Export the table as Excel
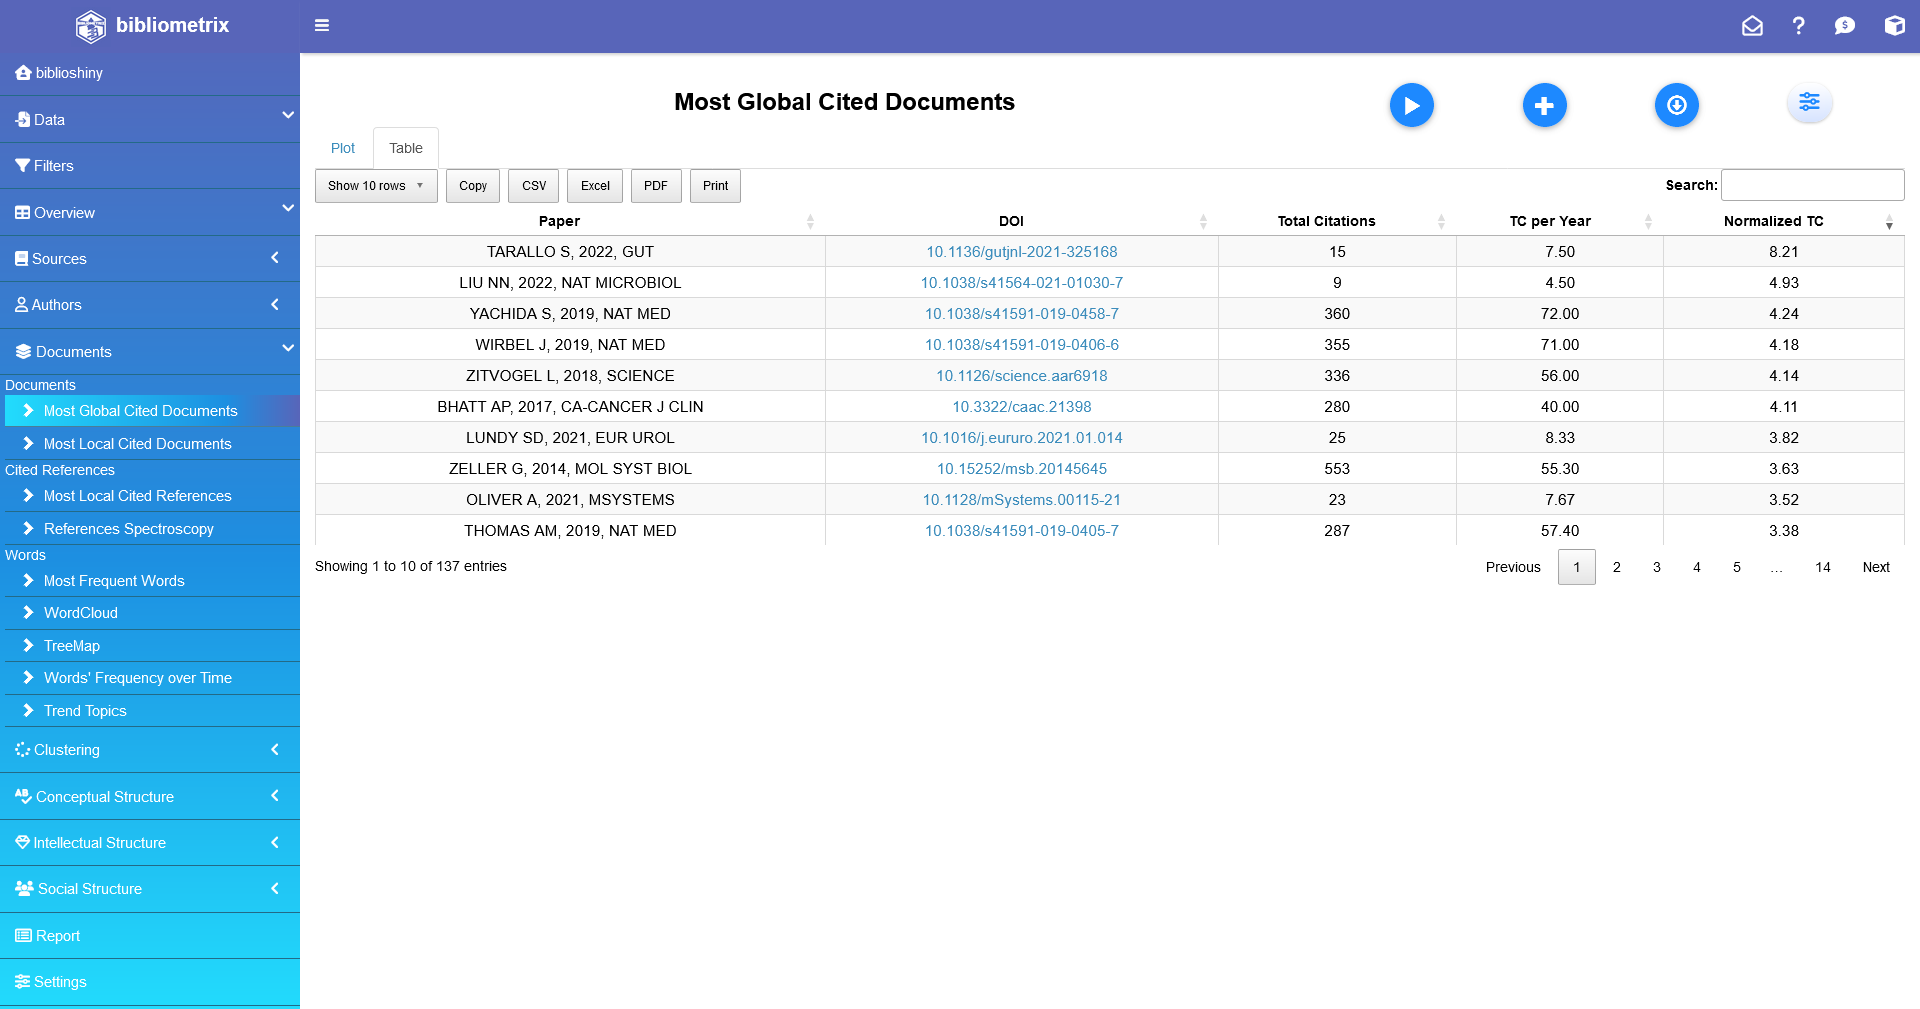Image resolution: width=1920 pixels, height=1009 pixels. (595, 186)
